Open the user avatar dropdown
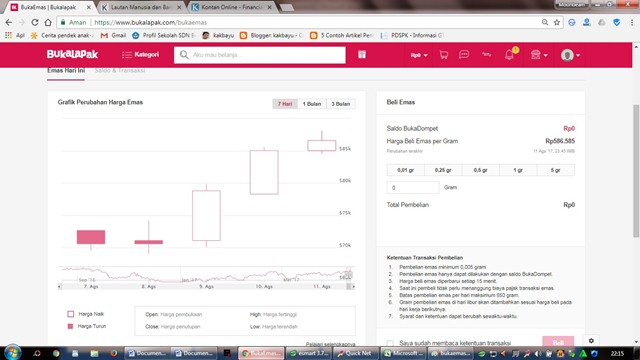This screenshot has width=640, height=360. [570, 55]
